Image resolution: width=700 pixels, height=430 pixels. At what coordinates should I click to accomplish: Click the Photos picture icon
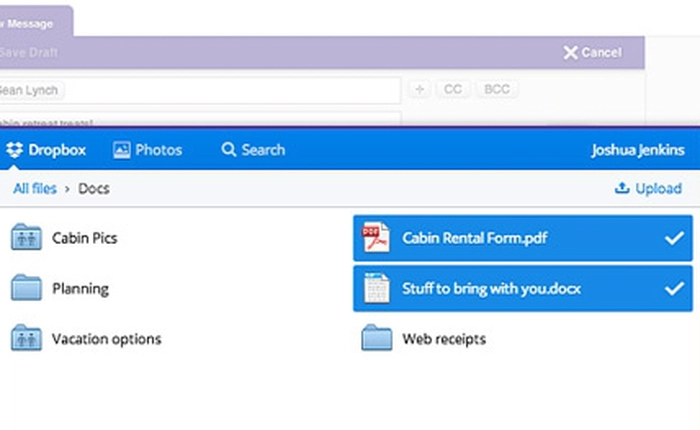pos(121,150)
